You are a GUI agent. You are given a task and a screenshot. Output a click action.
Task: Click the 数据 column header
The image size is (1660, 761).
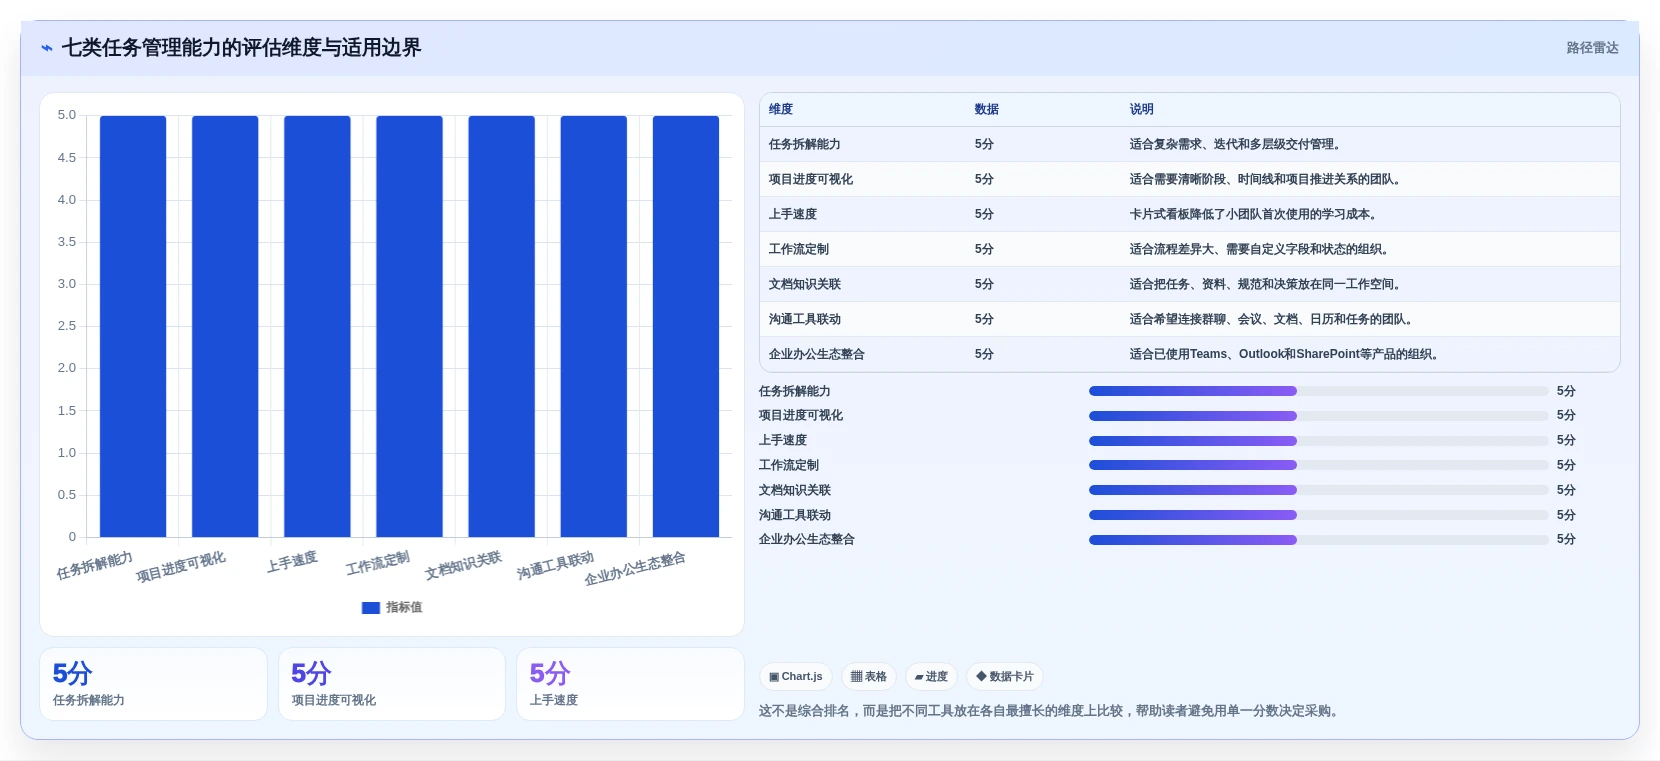point(987,109)
